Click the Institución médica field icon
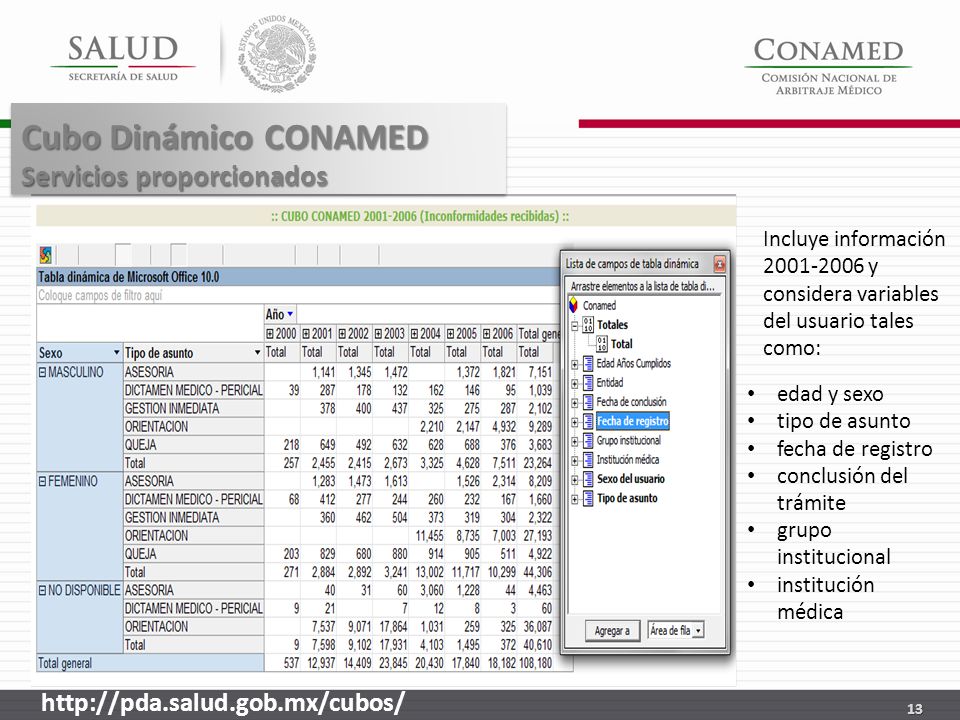 point(588,460)
